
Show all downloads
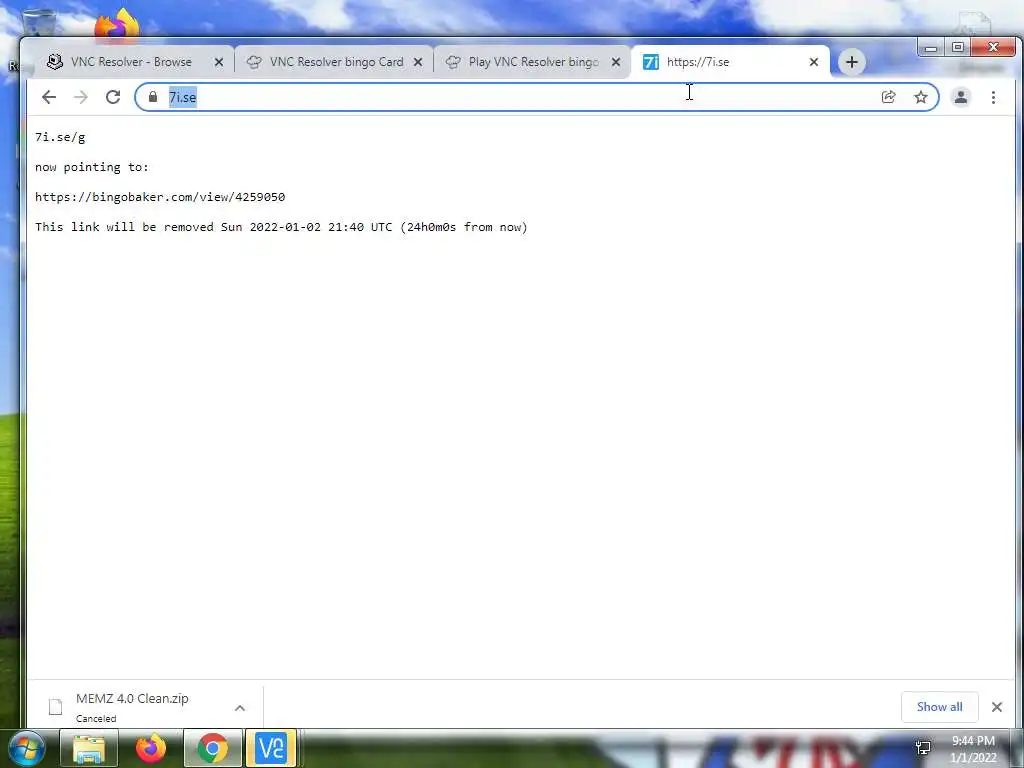(939, 707)
